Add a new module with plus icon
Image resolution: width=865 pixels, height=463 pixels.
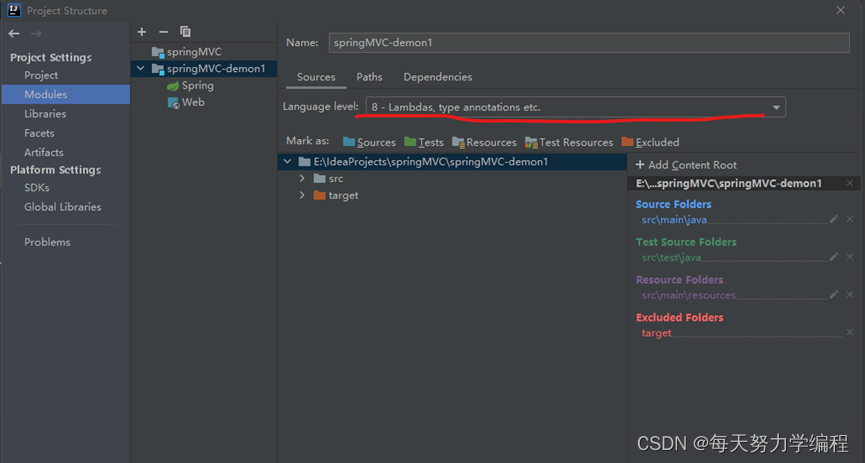[x=142, y=32]
